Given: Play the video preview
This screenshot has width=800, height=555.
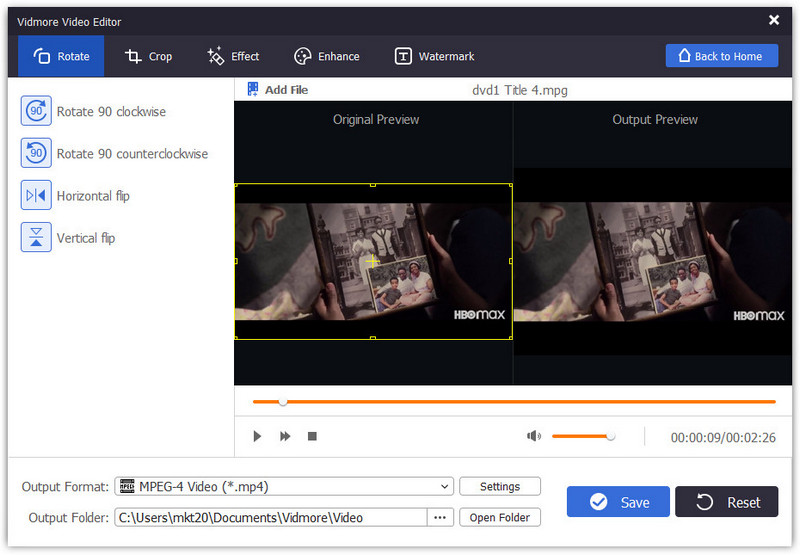Looking at the screenshot, I should click(257, 437).
